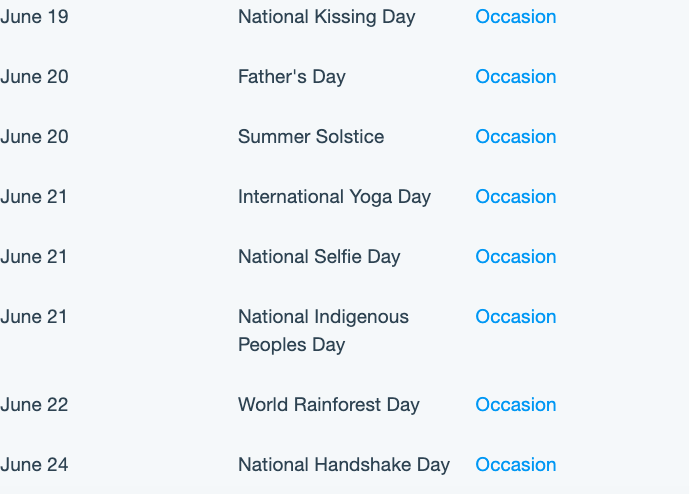The width and height of the screenshot is (690, 494).
Task: Open Occasion link for Summer Solstice
Action: click(x=516, y=137)
